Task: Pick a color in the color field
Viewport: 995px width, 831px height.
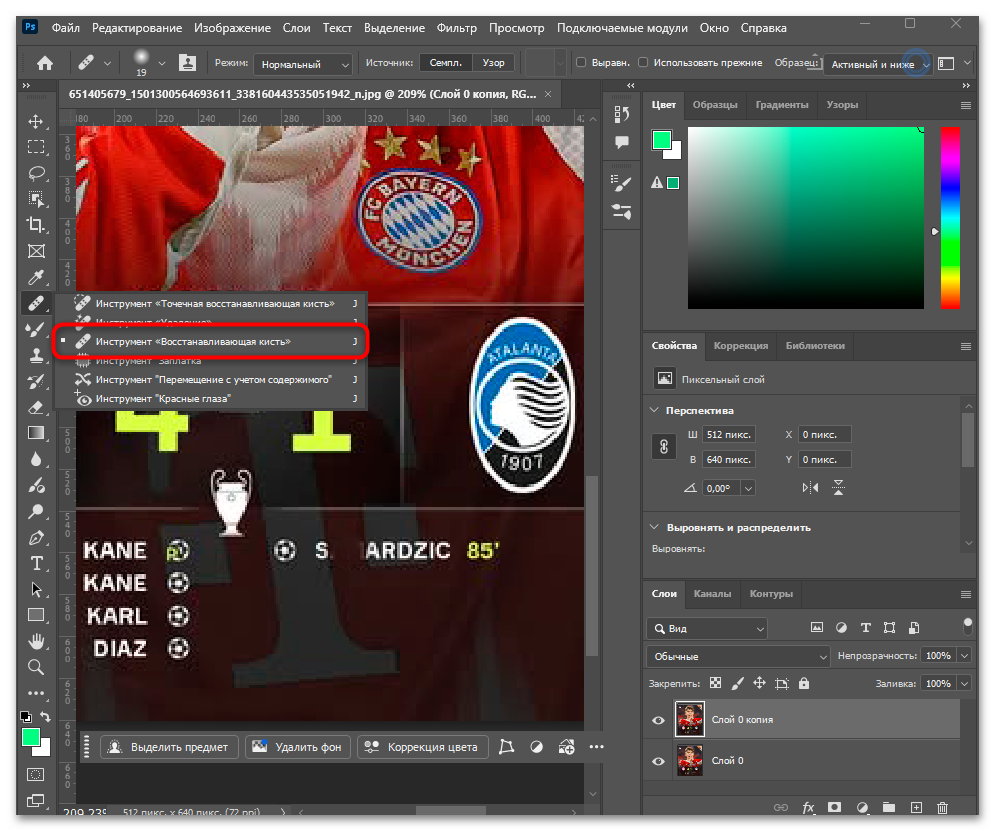Action: coord(806,218)
